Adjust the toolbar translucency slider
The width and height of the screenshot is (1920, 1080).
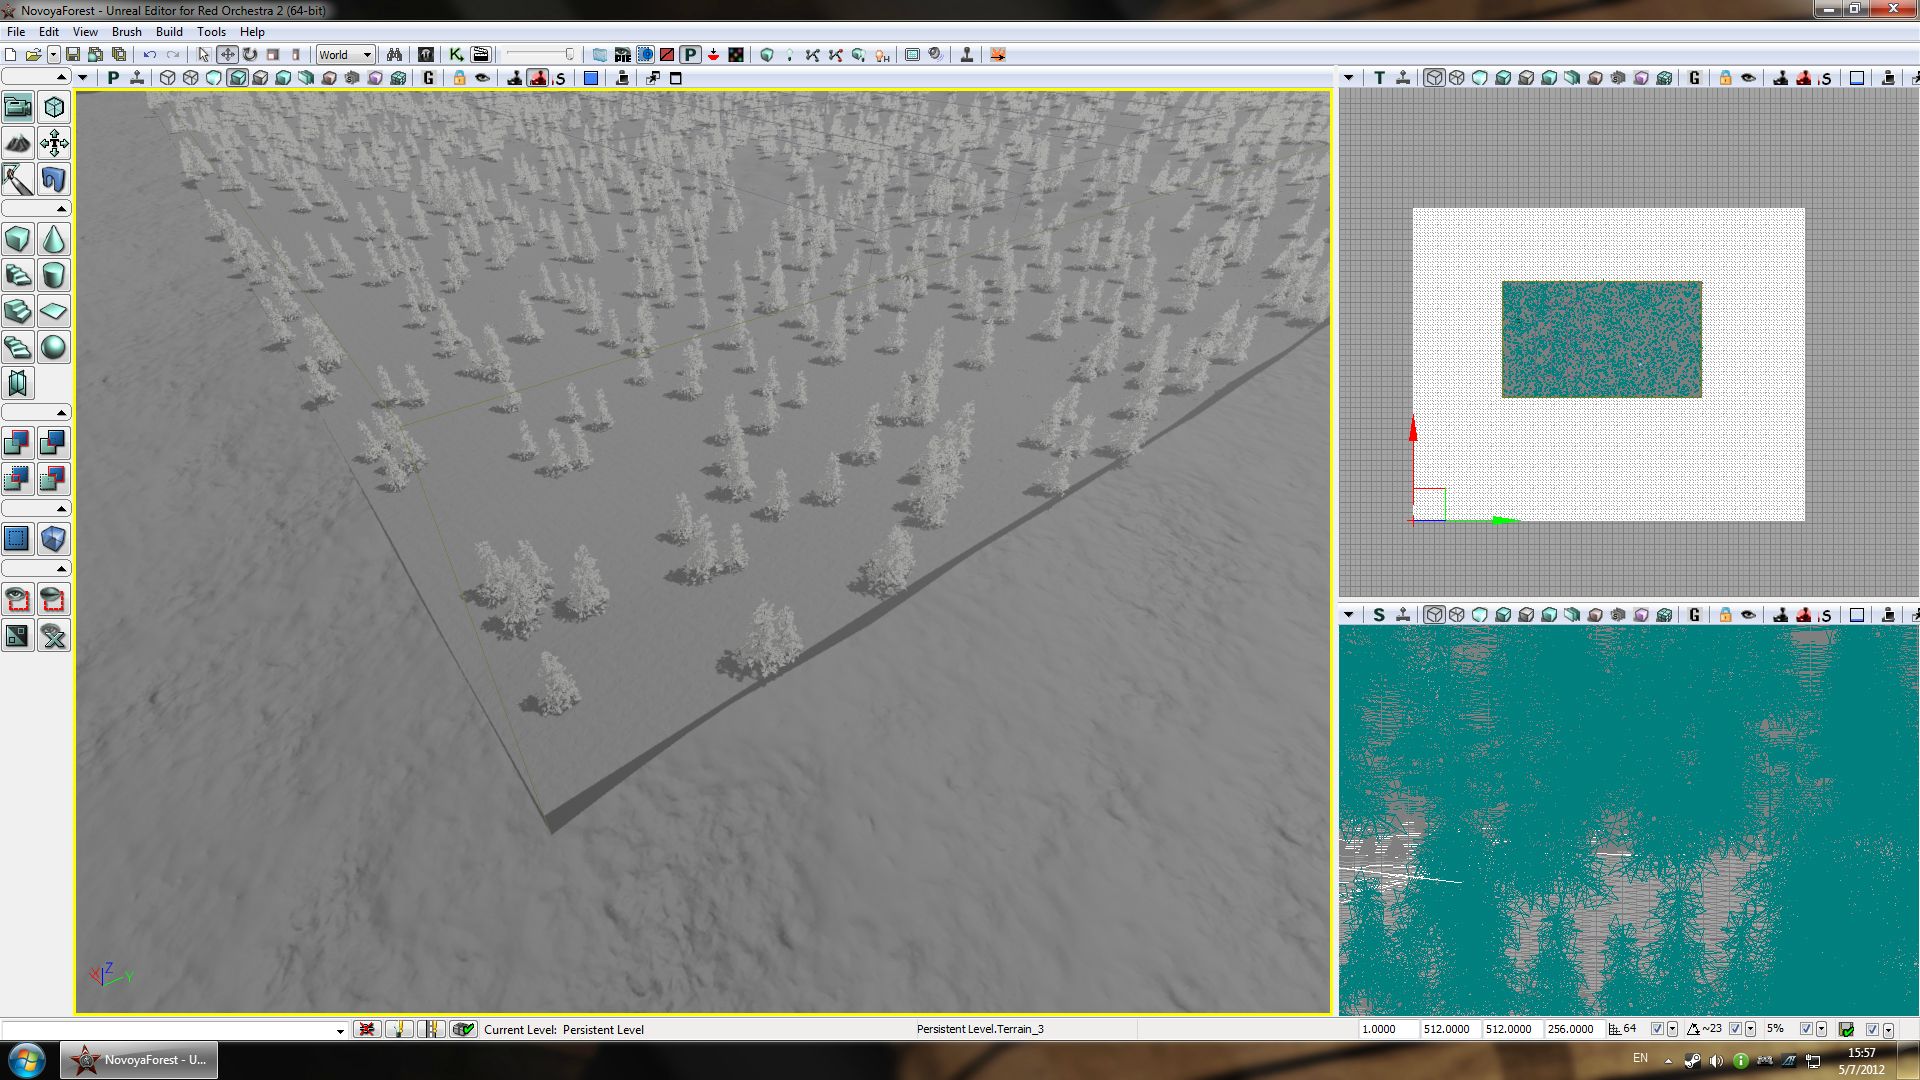(540, 55)
